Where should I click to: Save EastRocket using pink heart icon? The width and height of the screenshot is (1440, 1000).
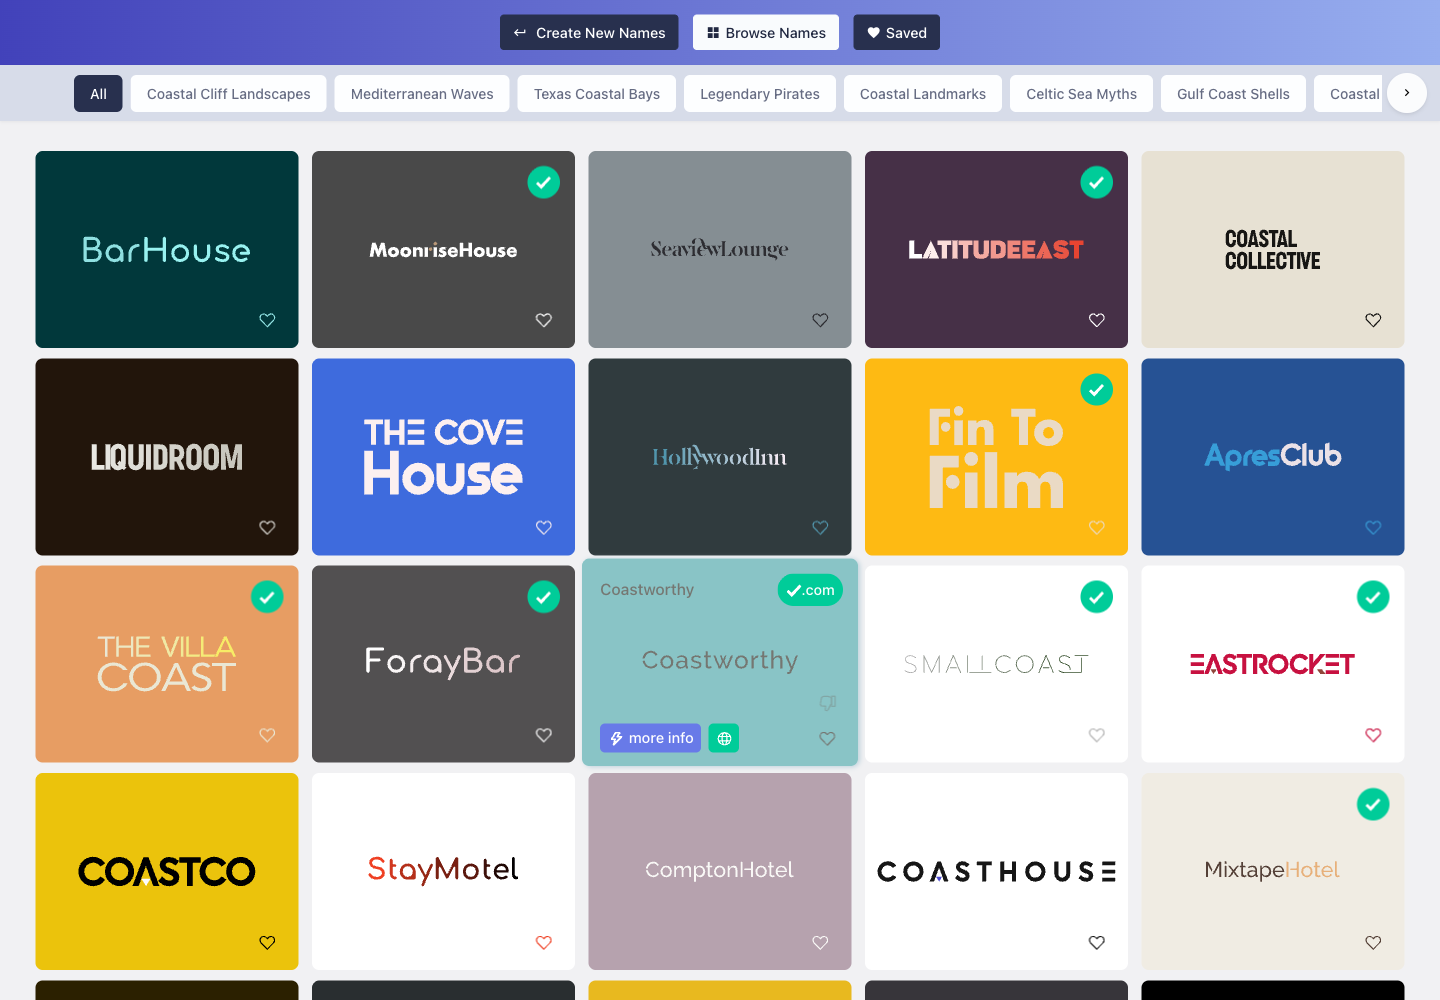[1373, 735]
